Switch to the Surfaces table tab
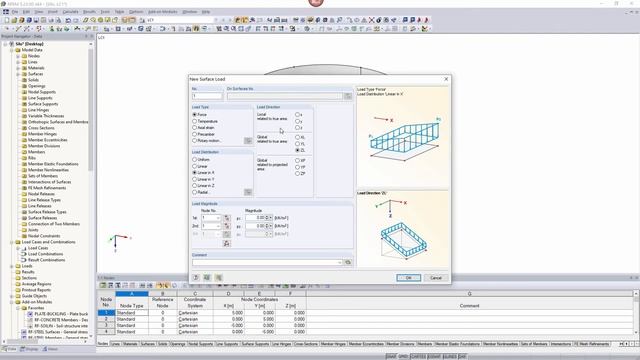The image size is (640, 360). [148, 344]
